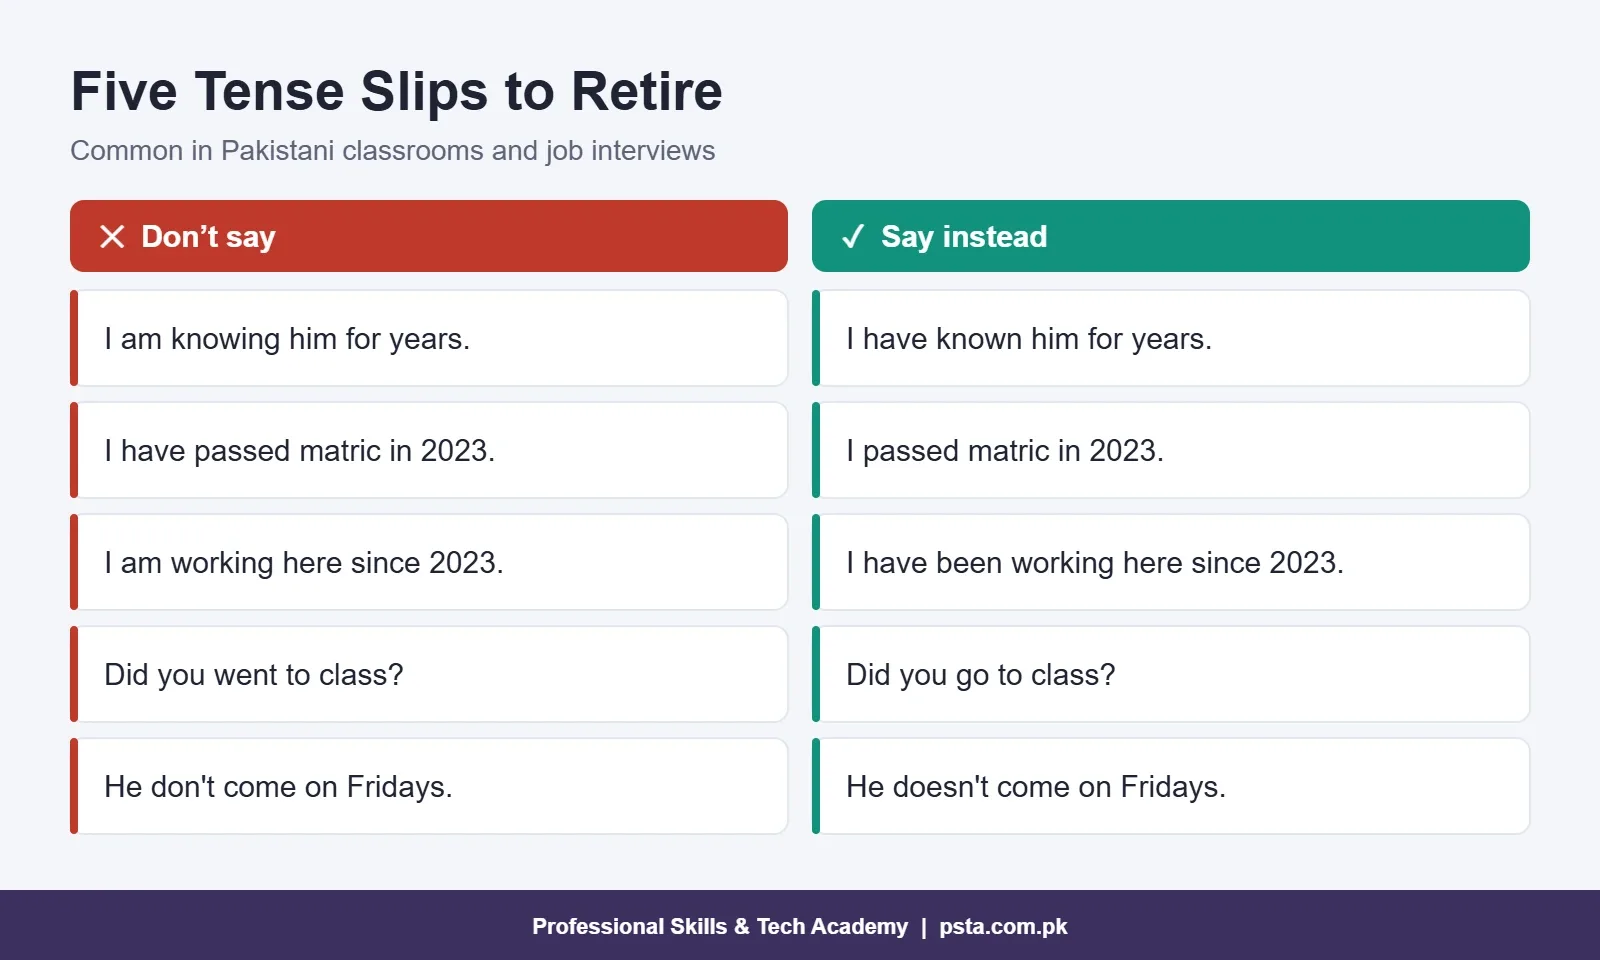The width and height of the screenshot is (1600, 960).
Task: Click the X icon beside Don't say
Action: (112, 236)
